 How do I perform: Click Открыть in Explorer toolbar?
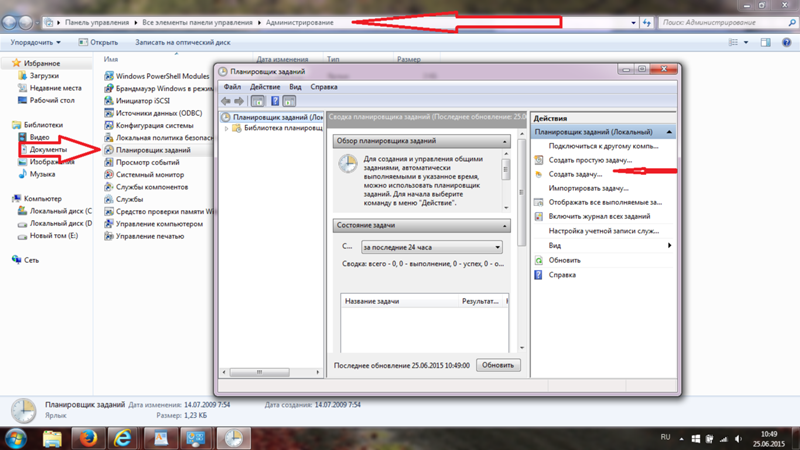(98, 42)
